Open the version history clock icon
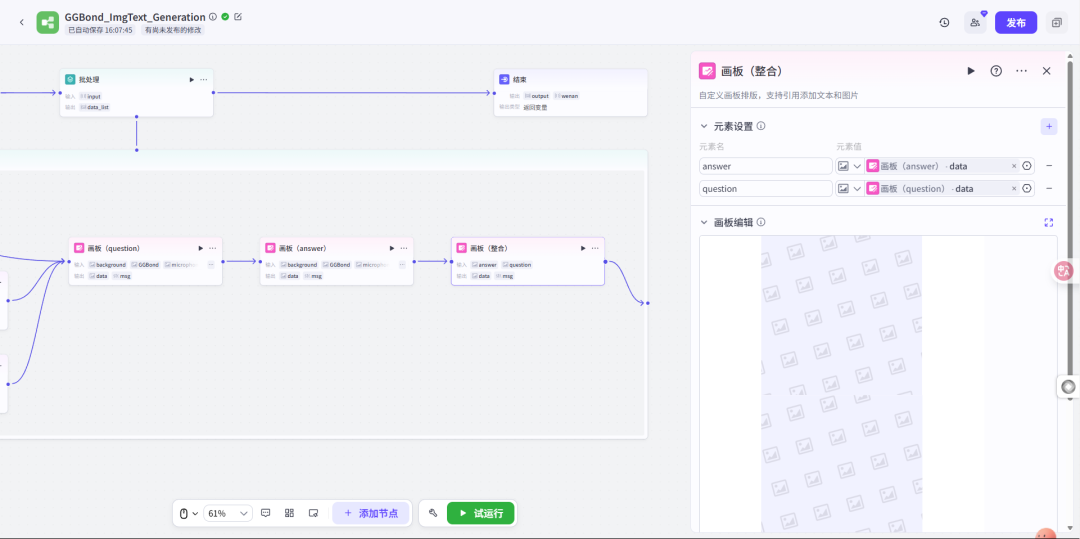This screenshot has height=539, width=1080. click(944, 23)
